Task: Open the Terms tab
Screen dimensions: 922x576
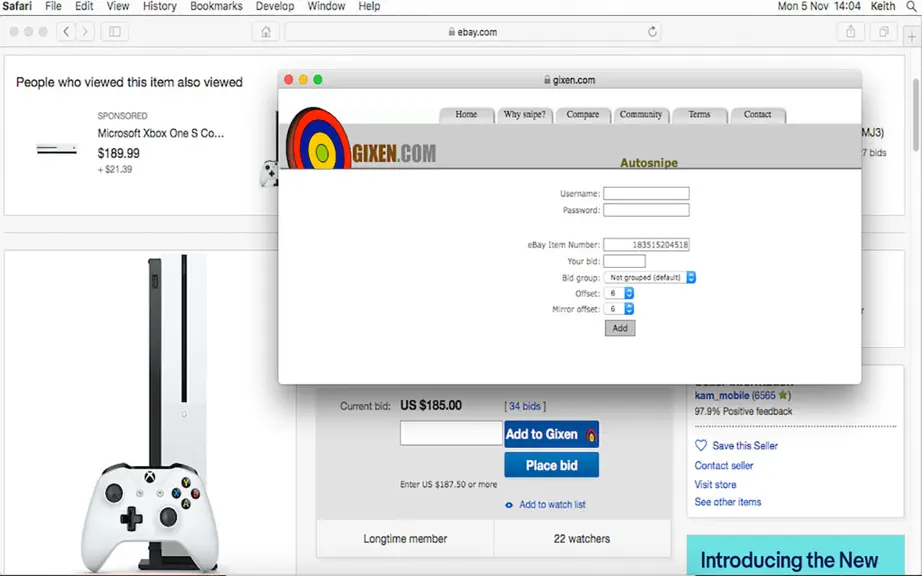Action: pos(699,115)
